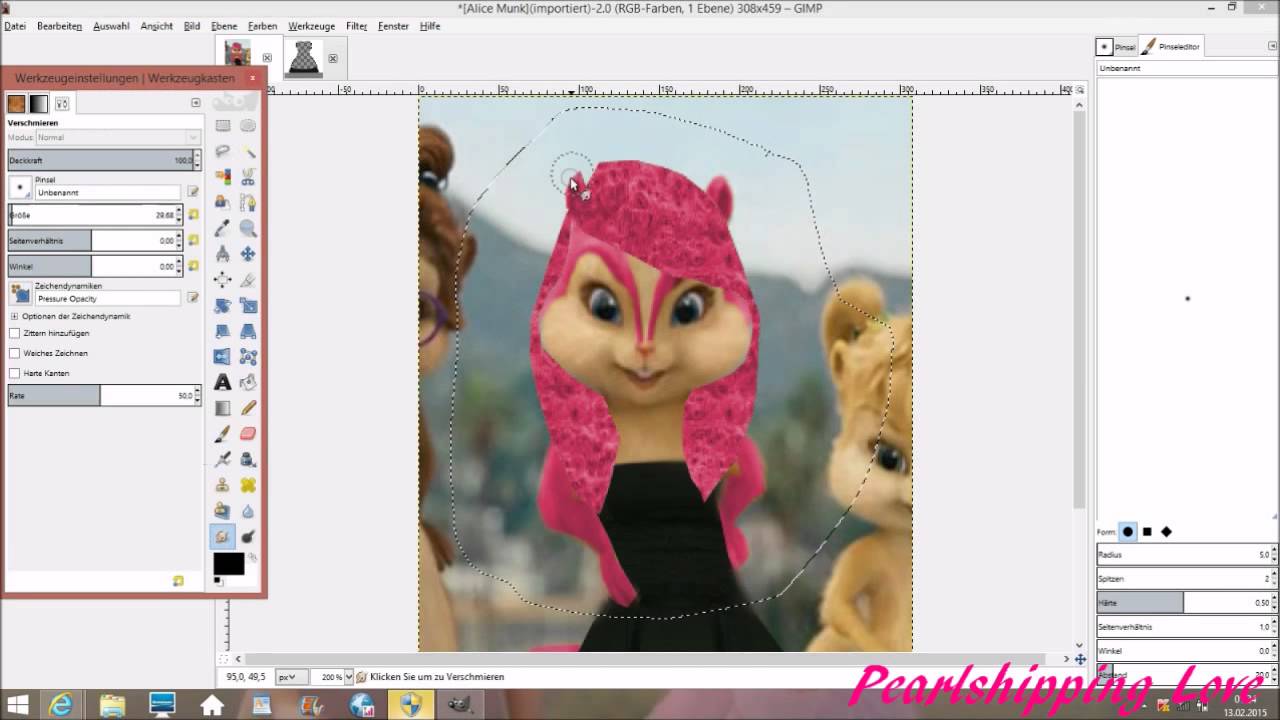Image resolution: width=1280 pixels, height=720 pixels.
Task: Select the Text tool
Action: pos(223,383)
